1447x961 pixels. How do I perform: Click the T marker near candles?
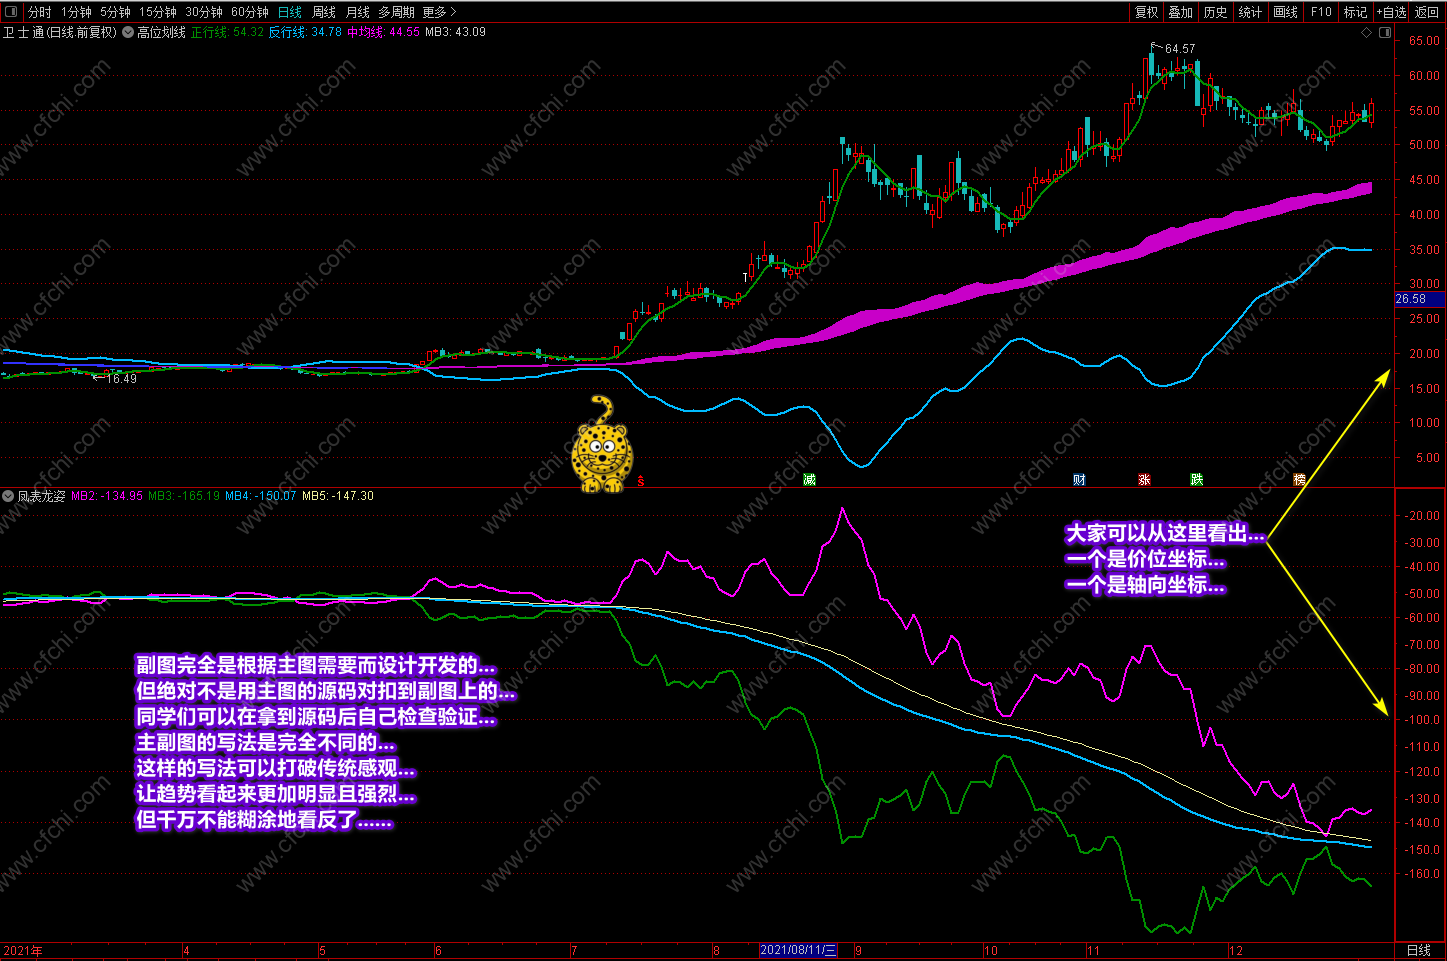[745, 277]
